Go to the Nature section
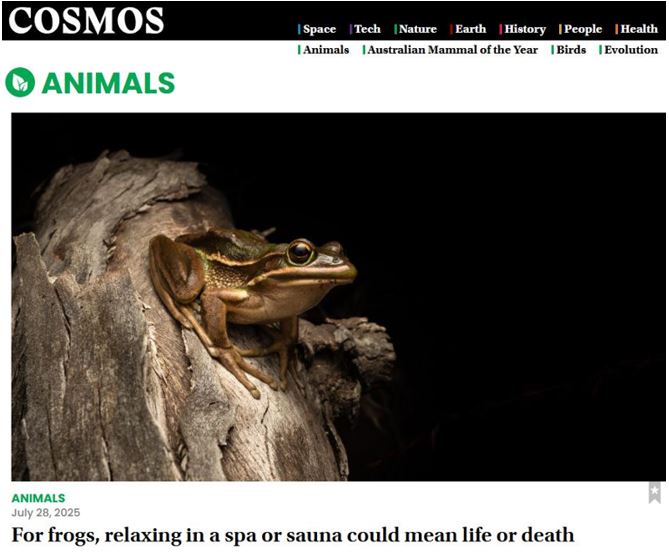The width and height of the screenshot is (669, 552). [x=416, y=29]
